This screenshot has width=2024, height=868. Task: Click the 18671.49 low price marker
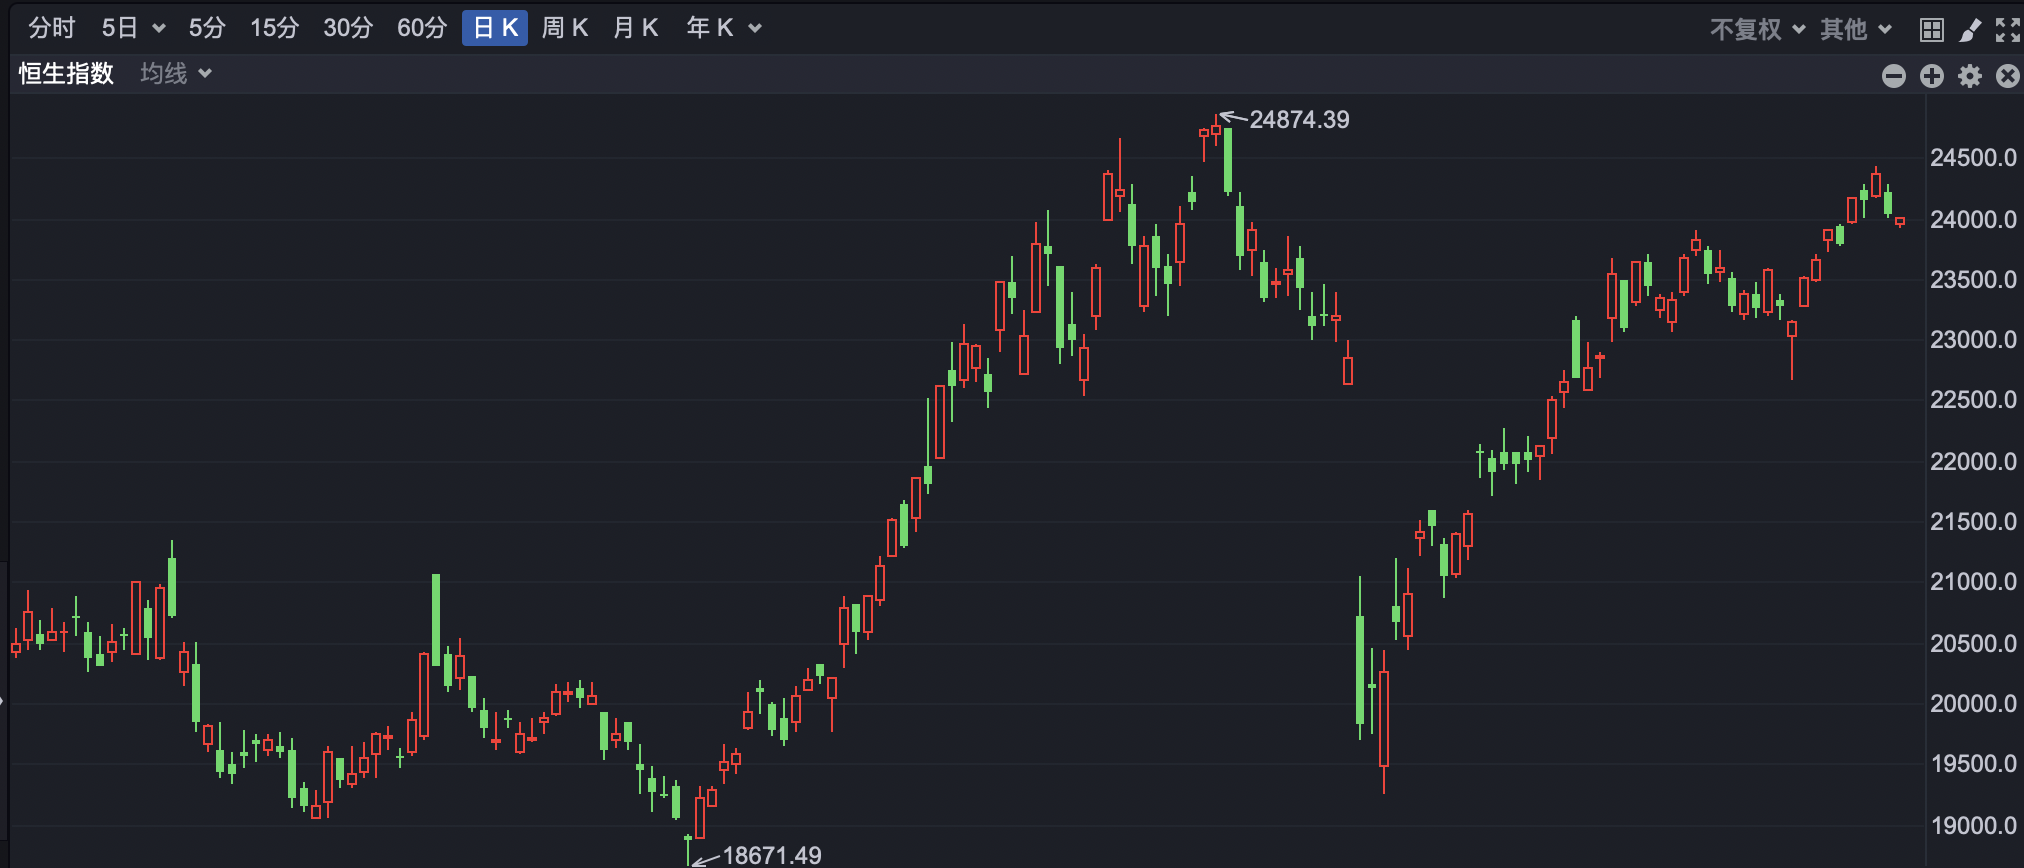point(771,855)
